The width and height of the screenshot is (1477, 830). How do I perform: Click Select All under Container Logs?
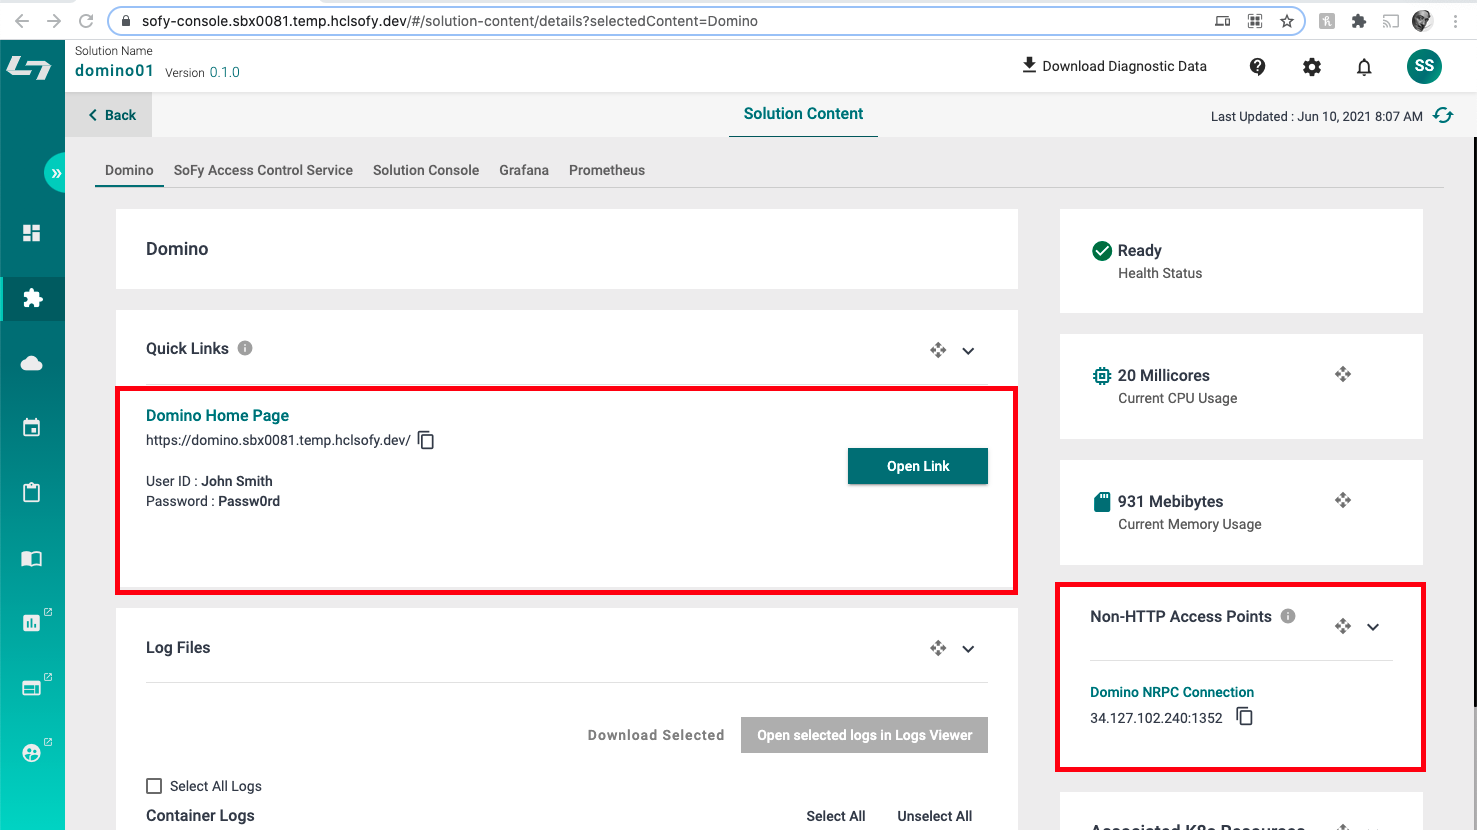(x=836, y=816)
